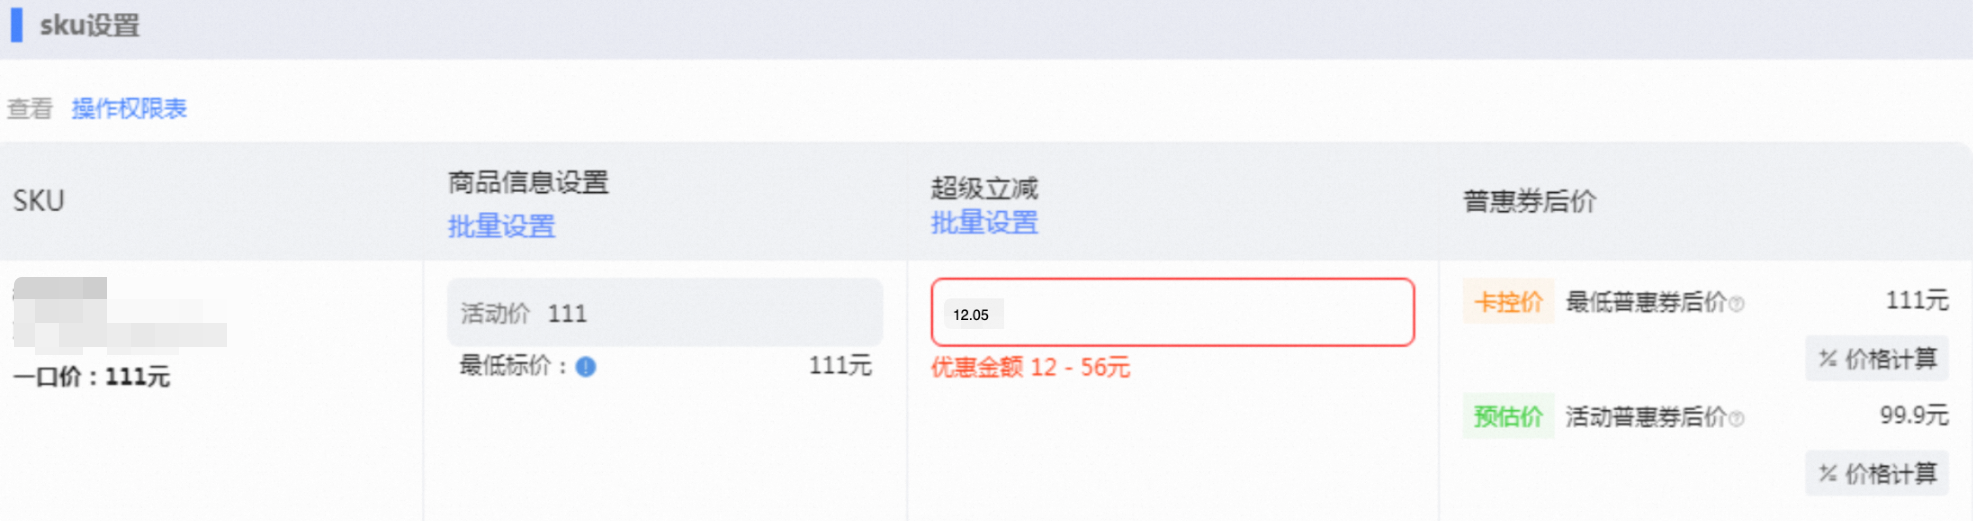Click the green 预估价 tag
The image size is (1973, 521).
point(1508,417)
